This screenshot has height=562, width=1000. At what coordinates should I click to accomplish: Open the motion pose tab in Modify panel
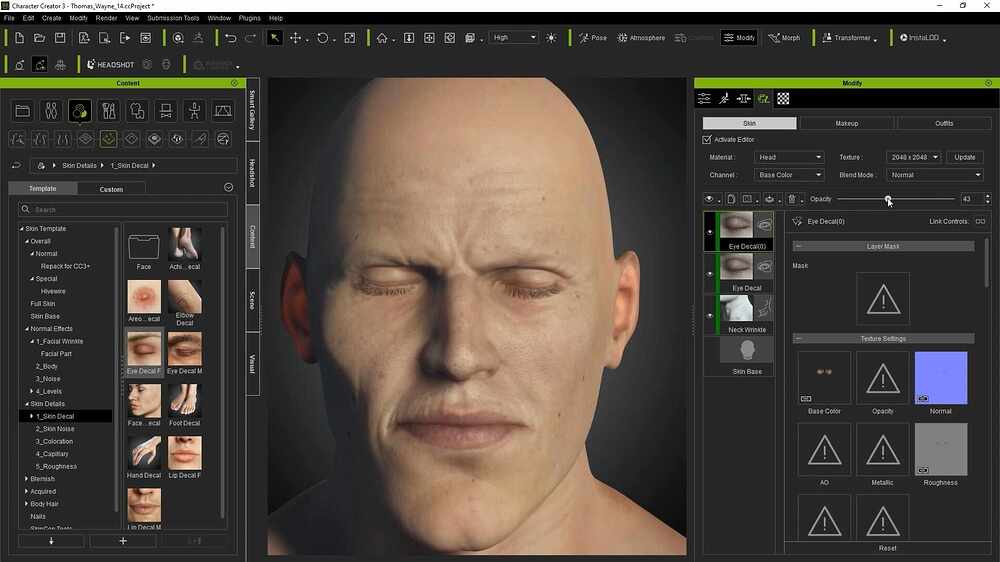coord(724,98)
